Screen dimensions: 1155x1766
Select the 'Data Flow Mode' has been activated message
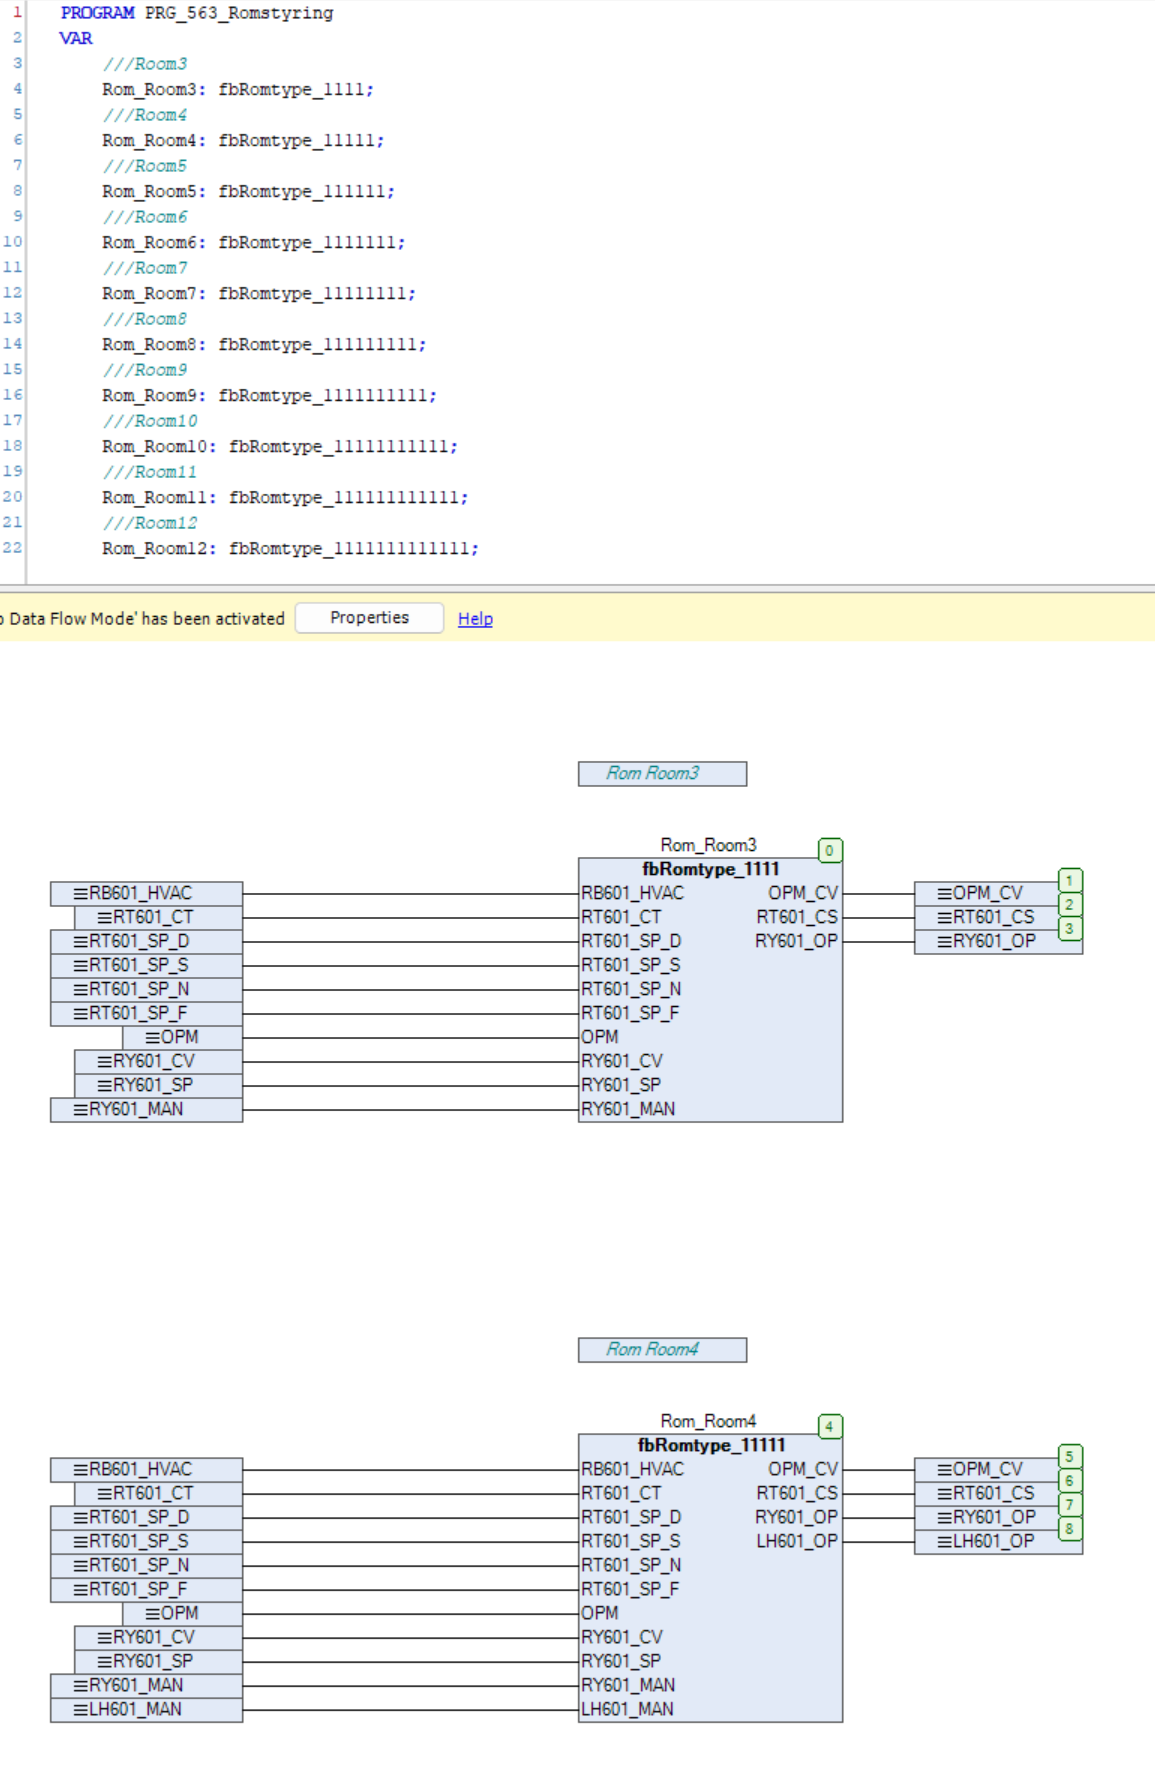143,619
